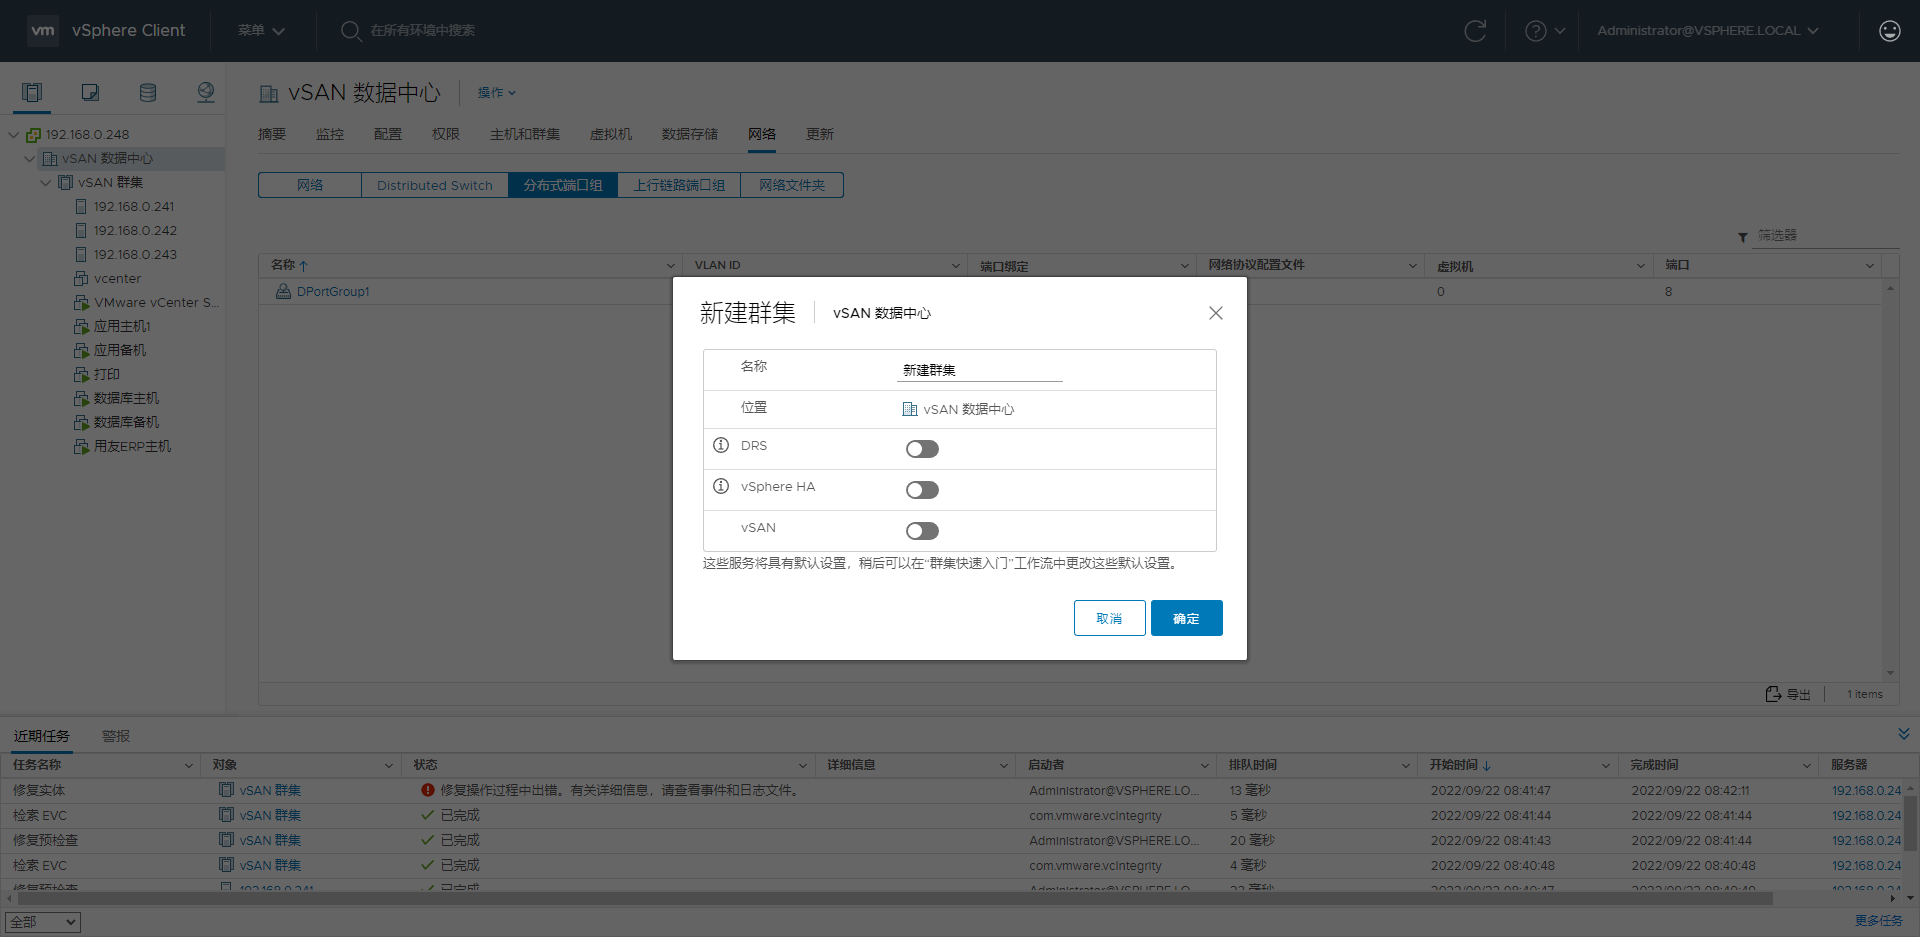1920x937 pixels.
Task: Open the 筛选器 filter icon
Action: coord(1742,236)
